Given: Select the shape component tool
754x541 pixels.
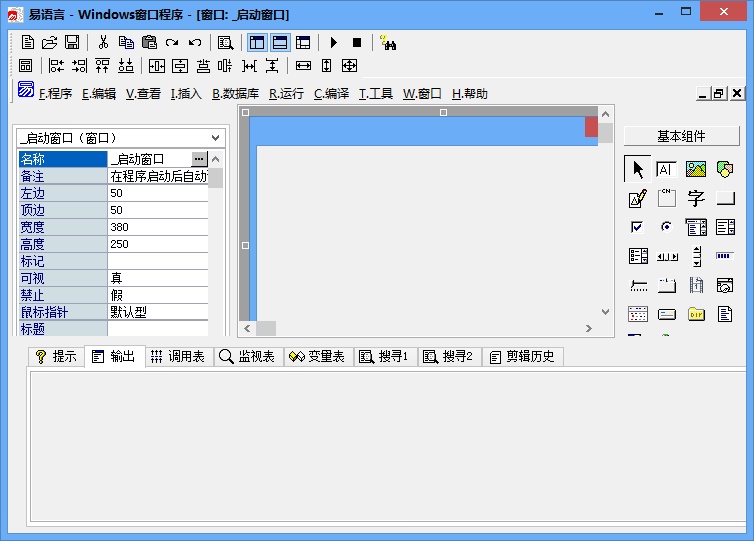Looking at the screenshot, I should 725,169.
